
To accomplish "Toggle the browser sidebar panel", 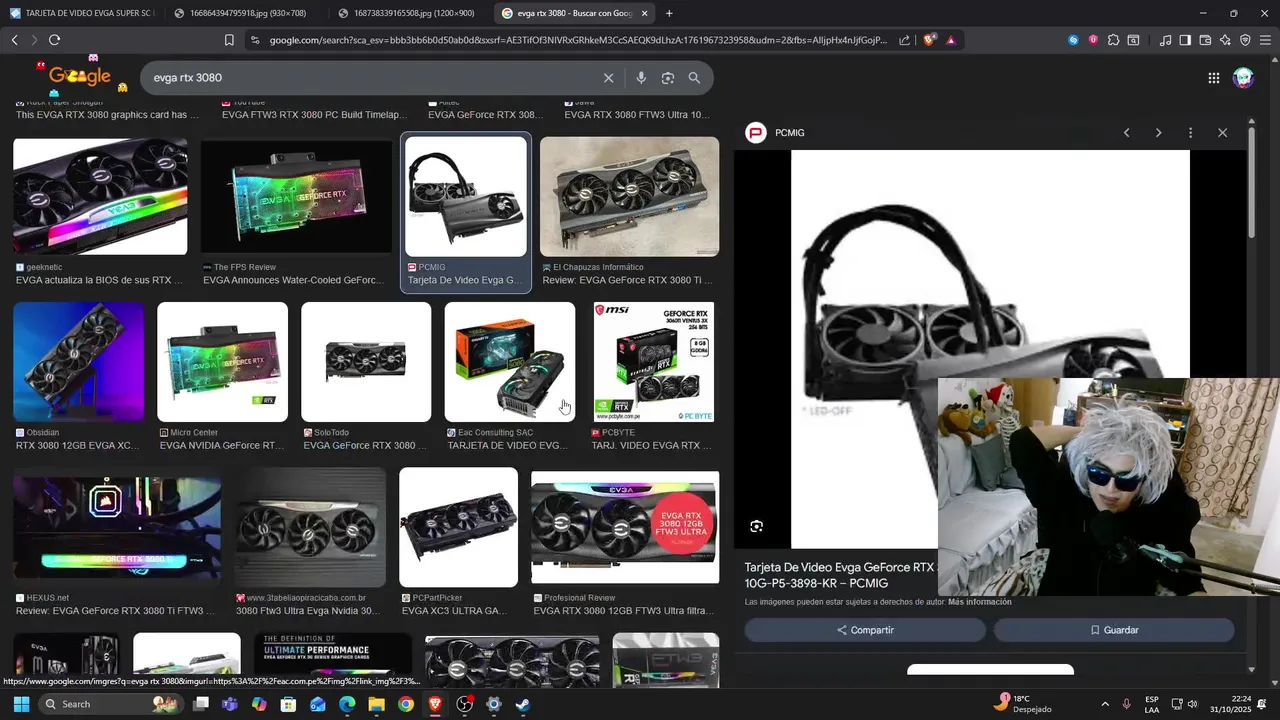I will tap(1185, 40).
